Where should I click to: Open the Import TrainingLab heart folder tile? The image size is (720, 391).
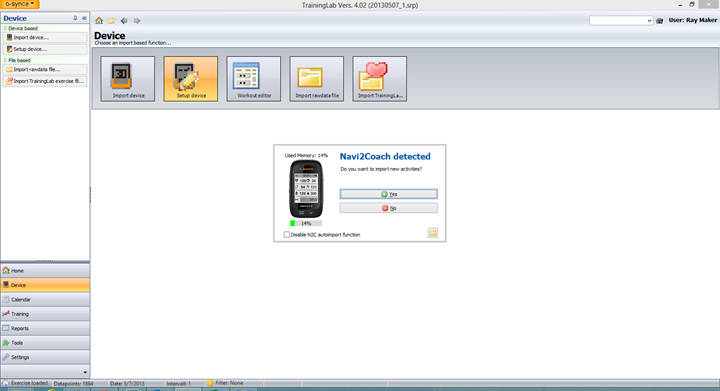point(379,79)
